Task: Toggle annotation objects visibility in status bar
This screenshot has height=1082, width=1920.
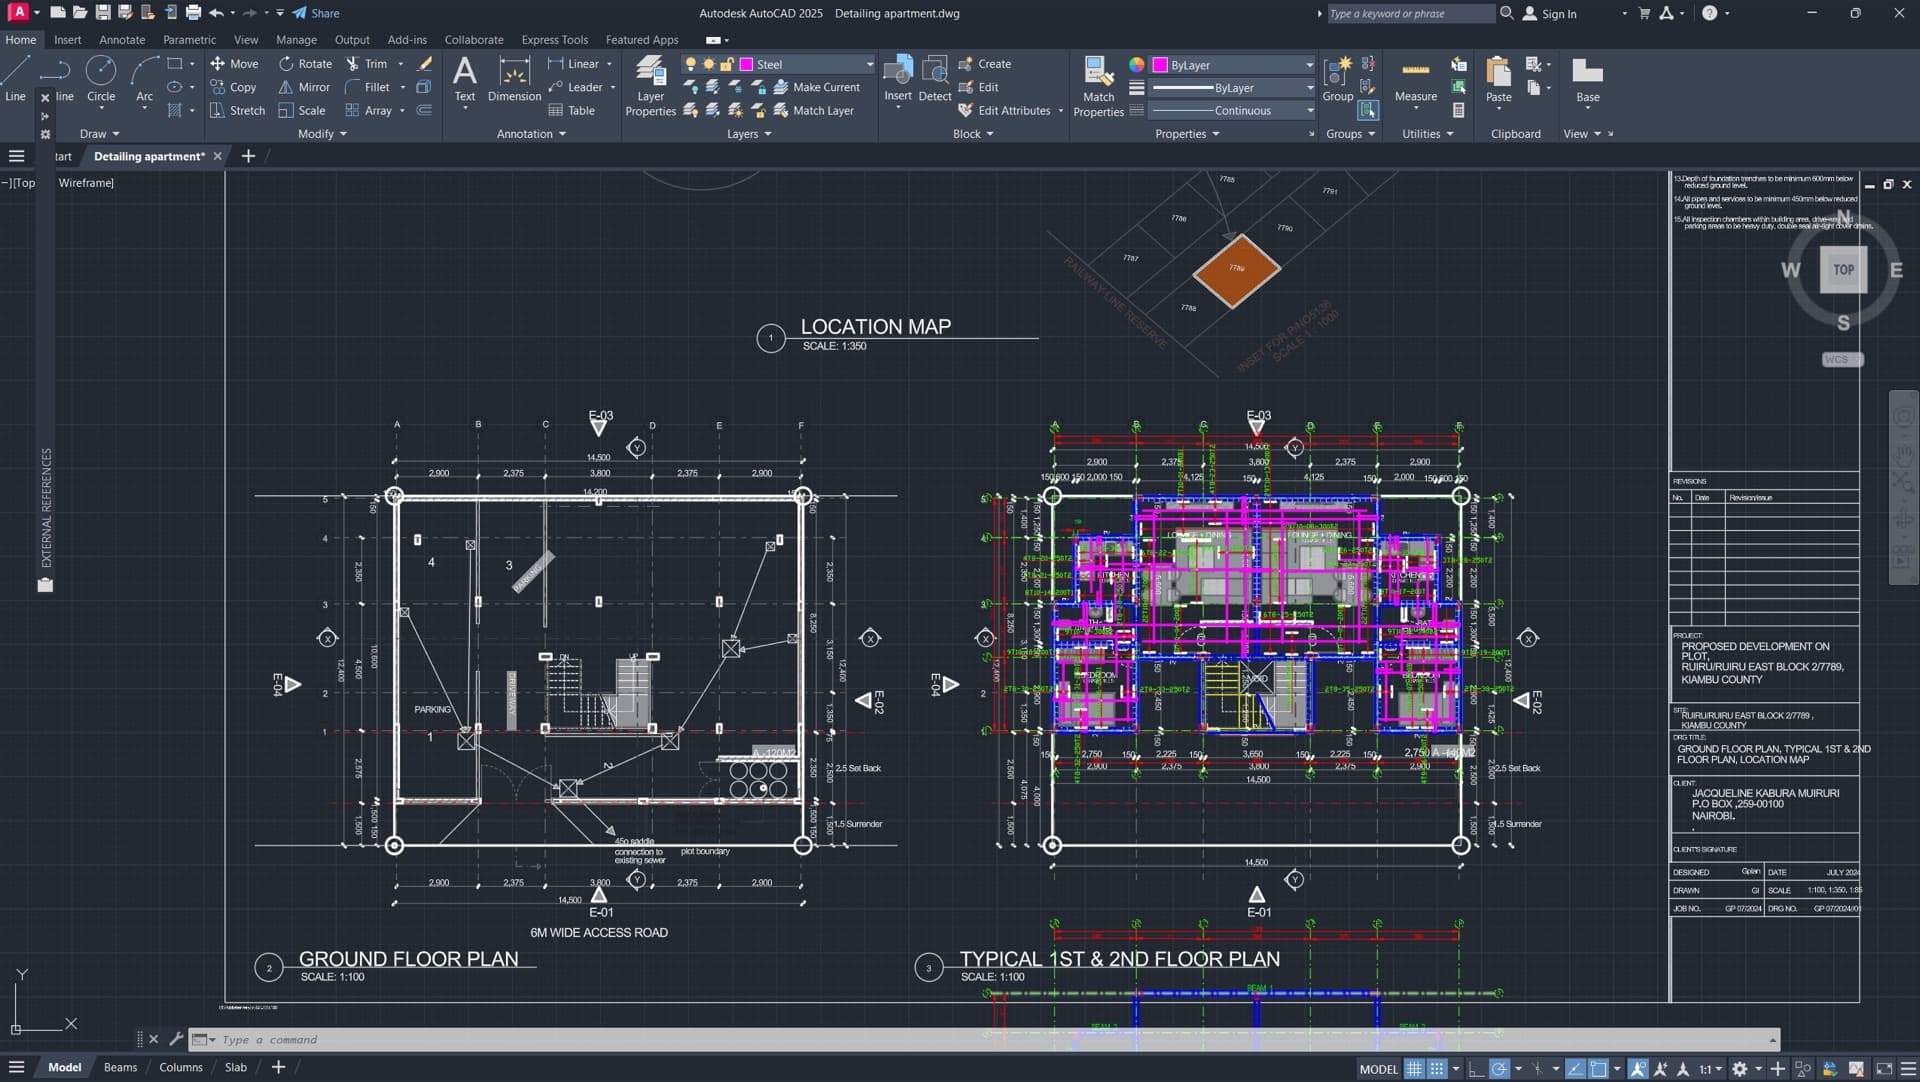Action: [1638, 1069]
